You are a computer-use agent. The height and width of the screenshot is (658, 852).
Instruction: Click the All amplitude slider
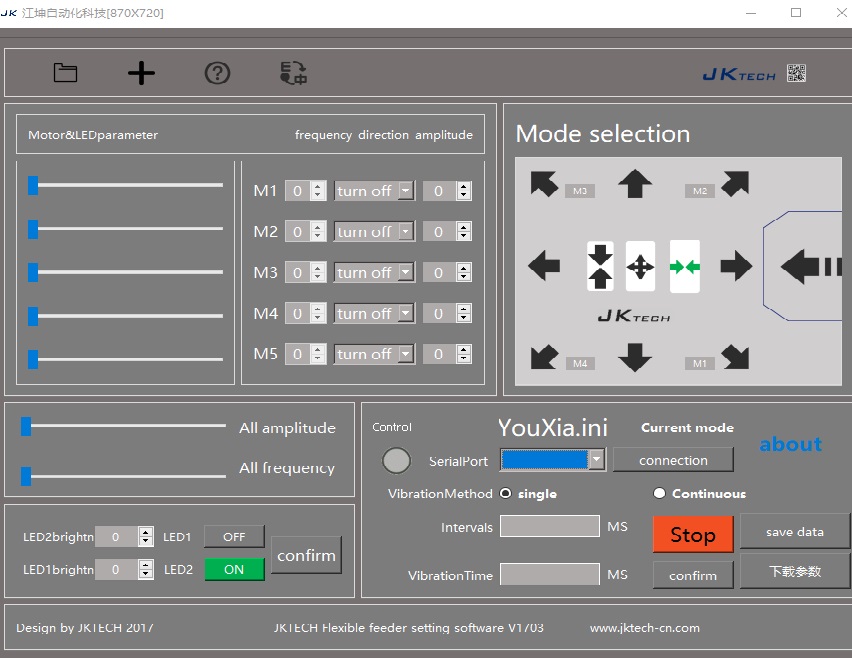click(123, 427)
